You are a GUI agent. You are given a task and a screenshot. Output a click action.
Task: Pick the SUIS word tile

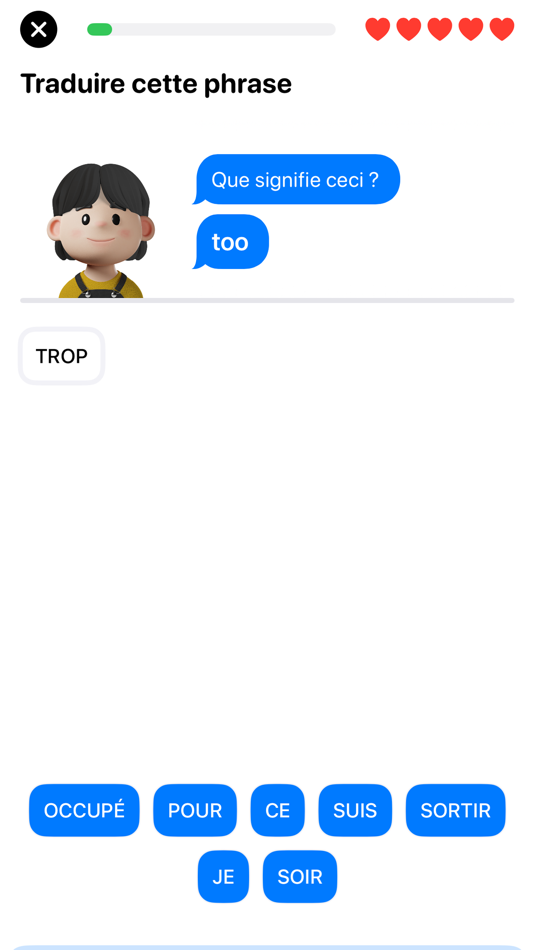[x=355, y=810]
